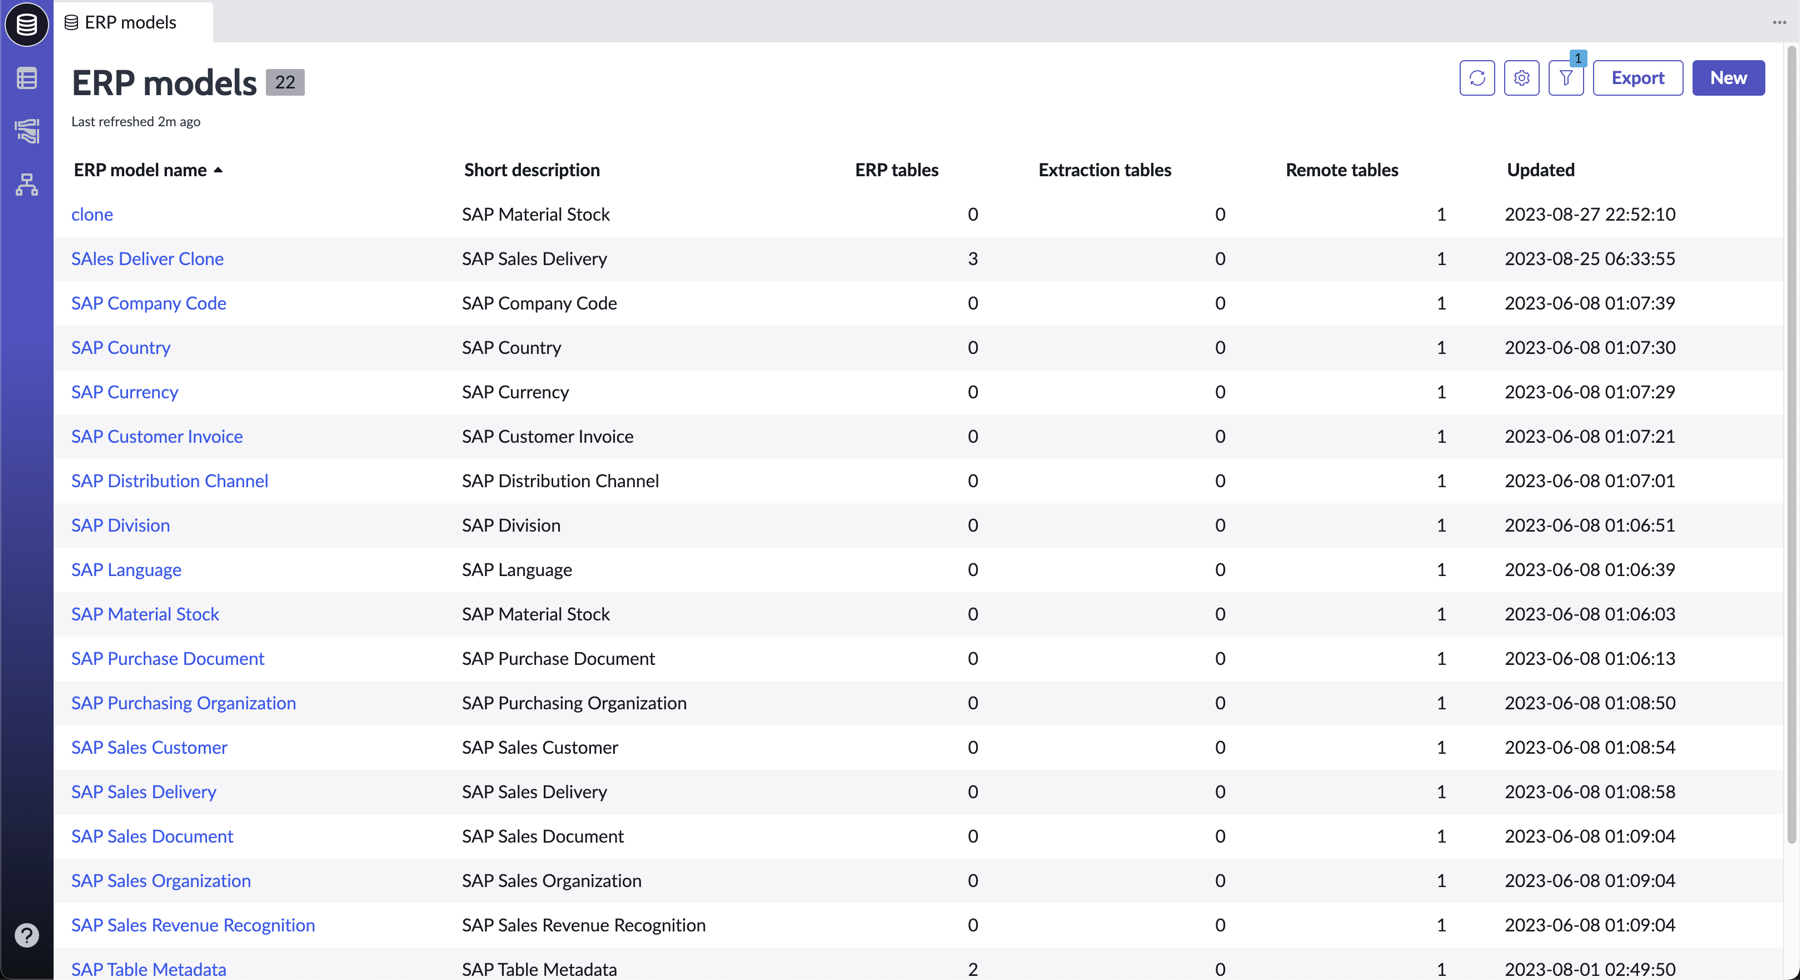
Task: Click the Last refreshed 2m ago text
Action: click(136, 122)
